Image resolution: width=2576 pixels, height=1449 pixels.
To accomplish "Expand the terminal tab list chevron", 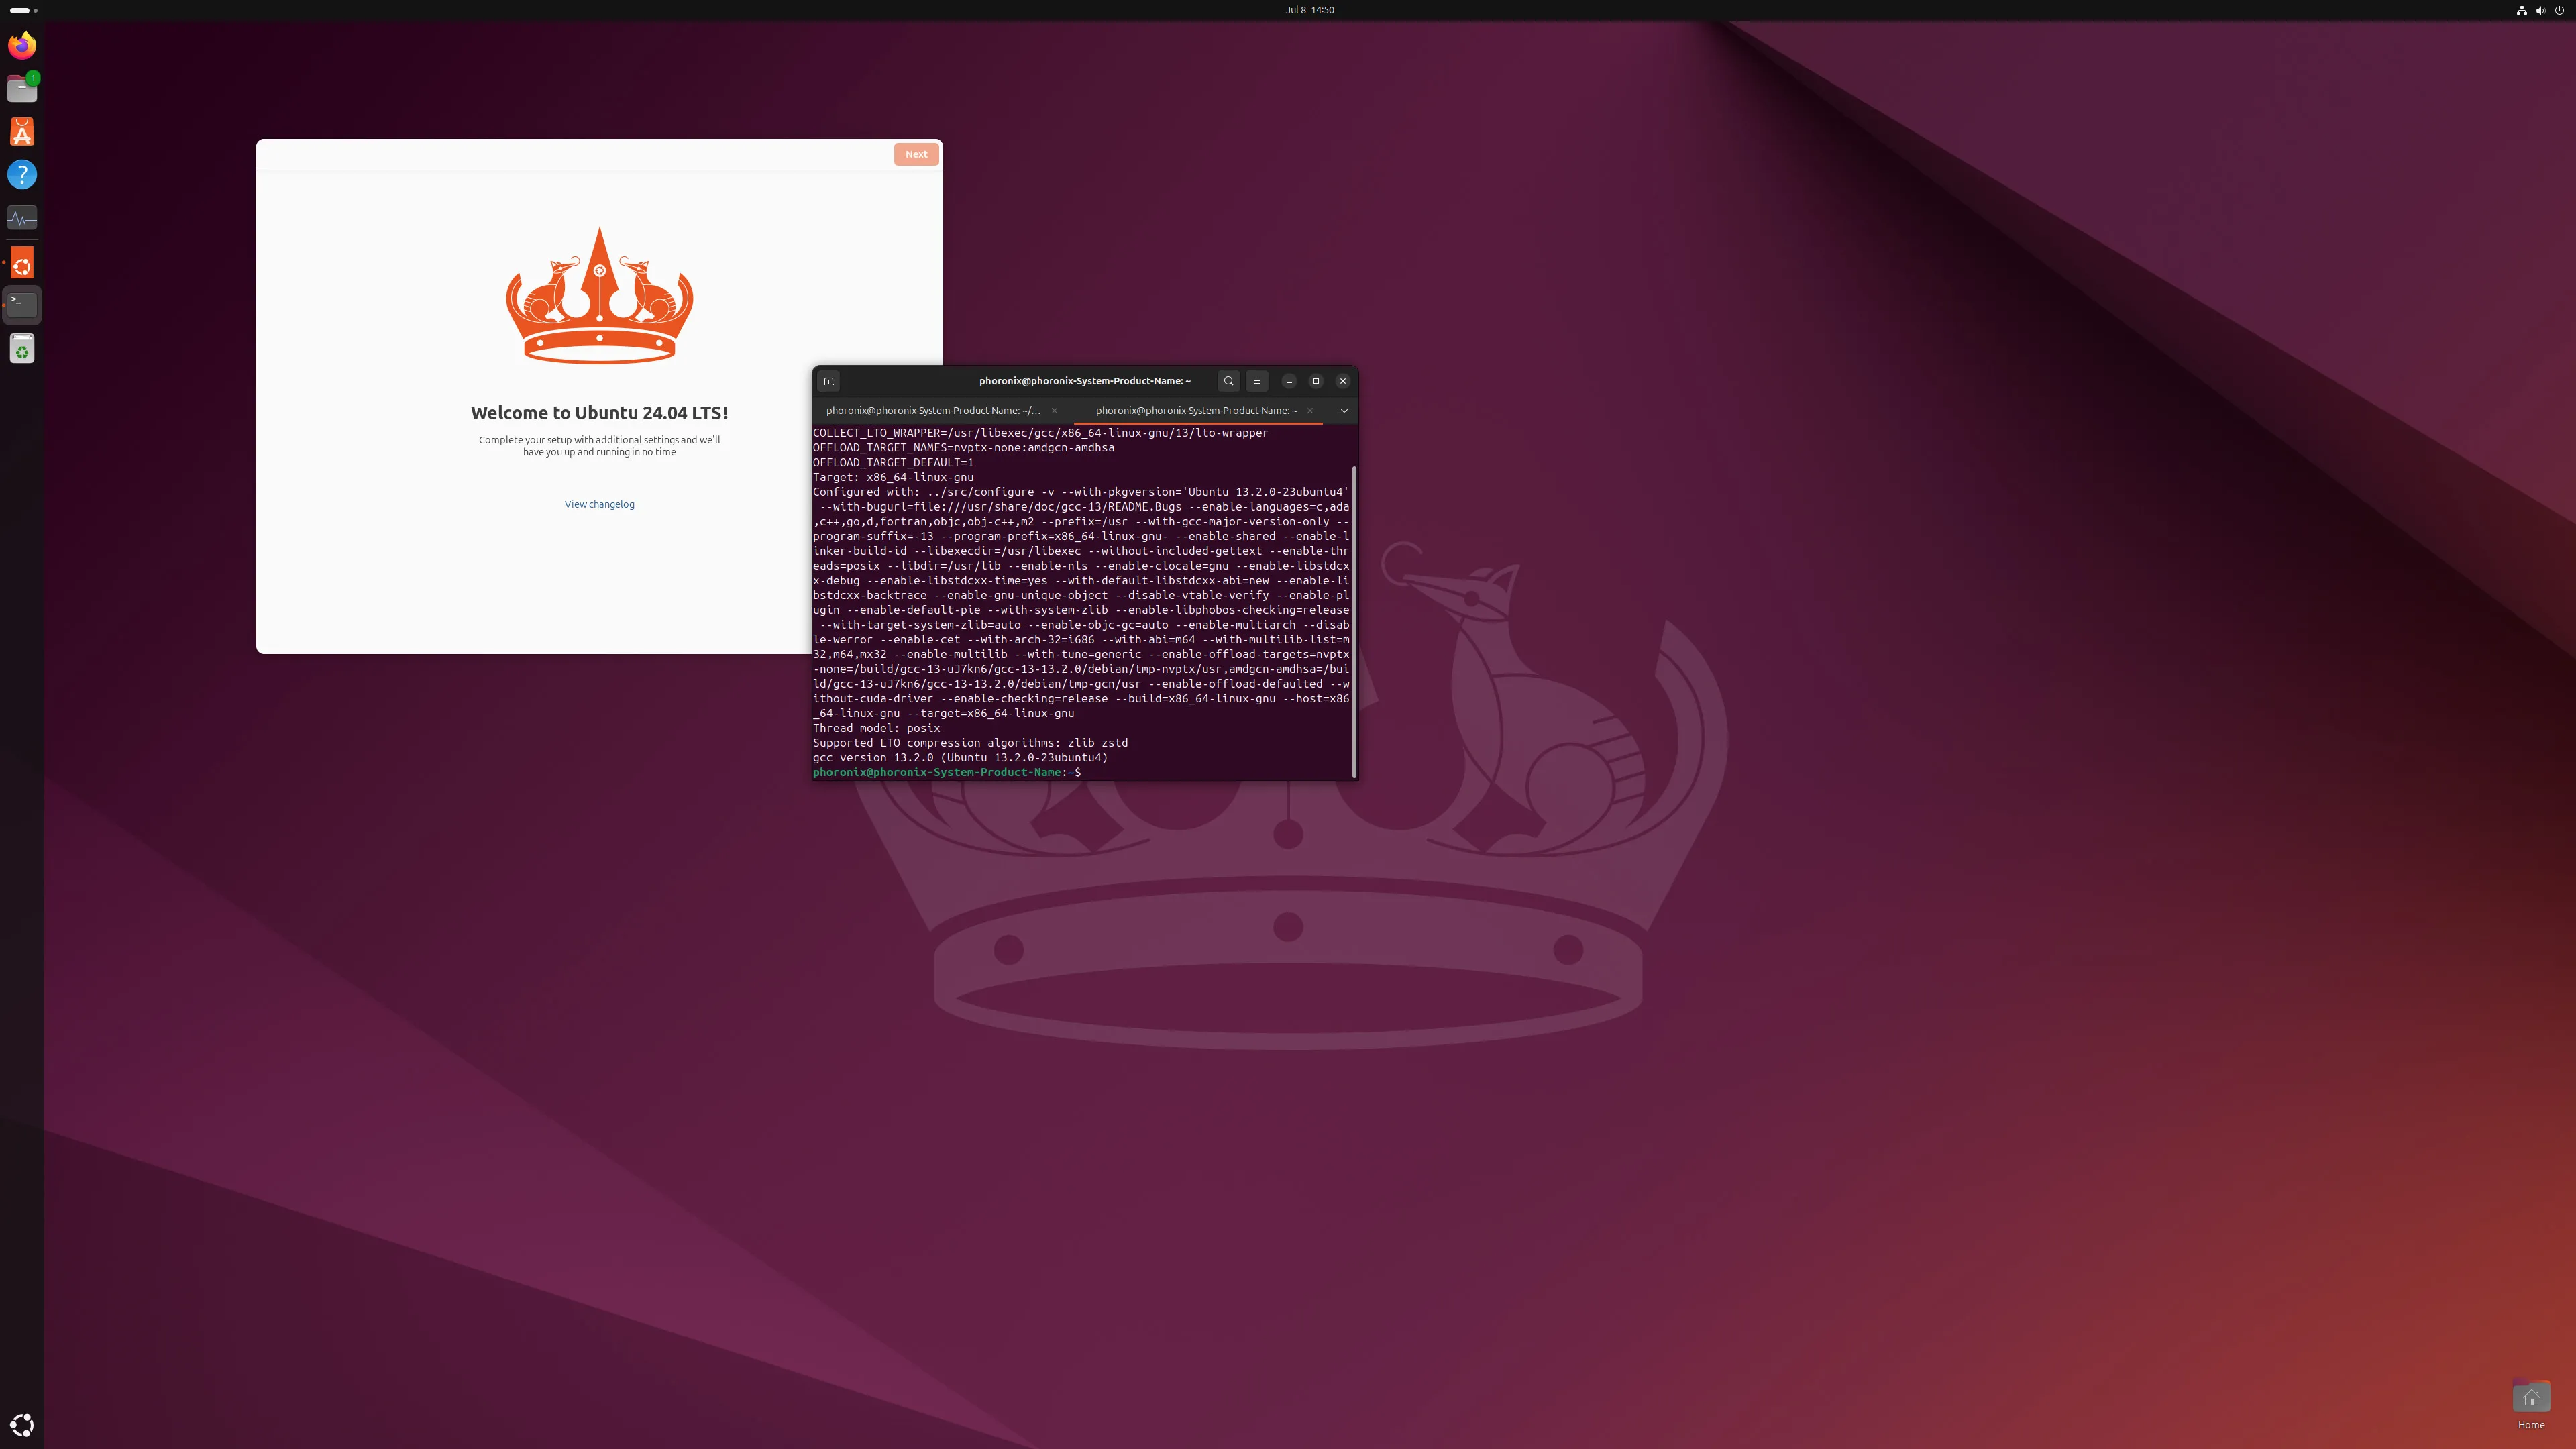I will coord(1344,411).
